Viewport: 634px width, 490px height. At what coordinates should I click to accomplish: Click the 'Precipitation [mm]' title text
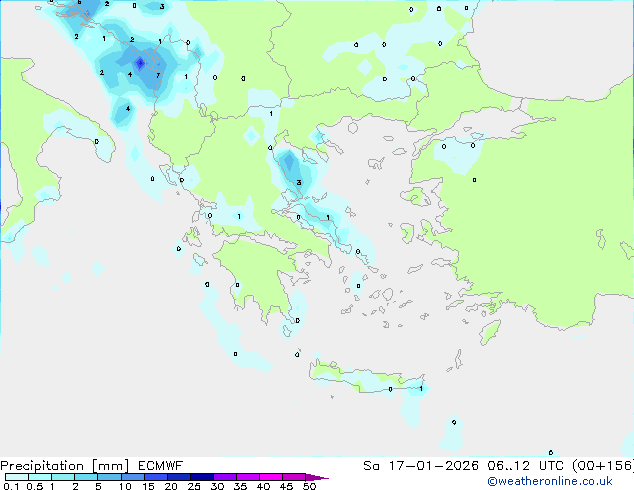pyautogui.click(x=65, y=466)
